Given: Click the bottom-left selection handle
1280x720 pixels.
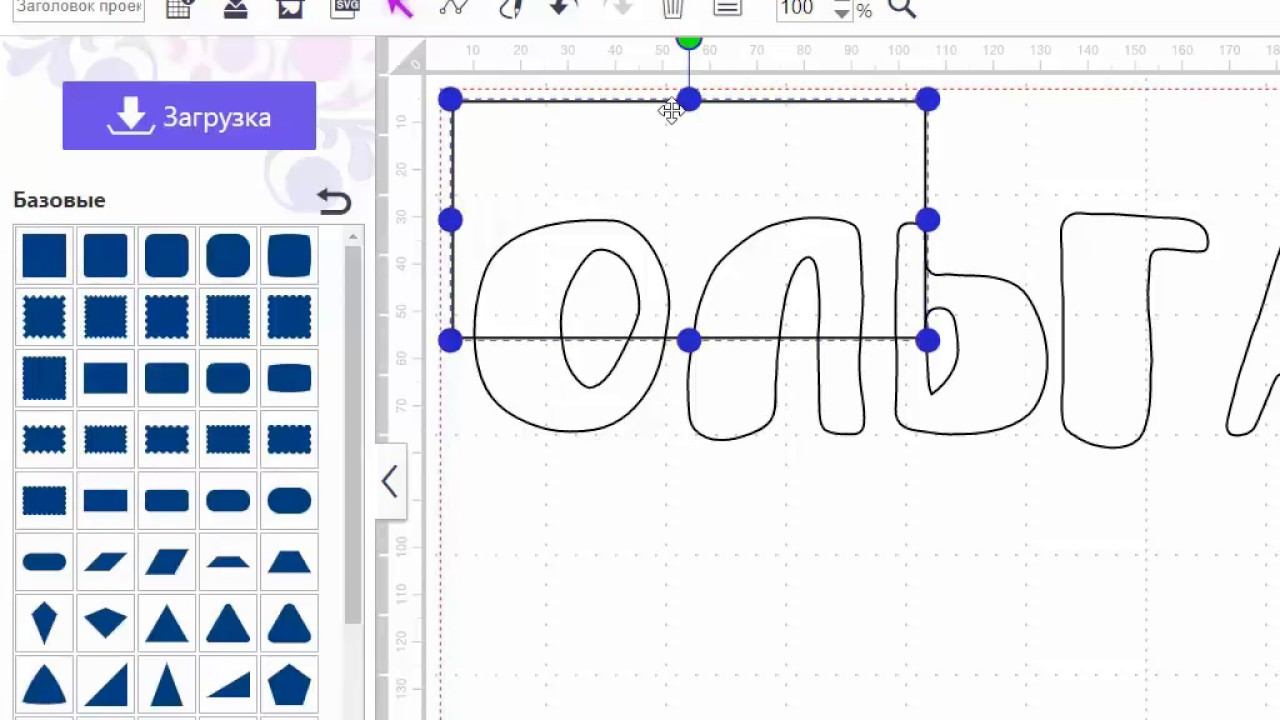Looking at the screenshot, I should tap(450, 341).
